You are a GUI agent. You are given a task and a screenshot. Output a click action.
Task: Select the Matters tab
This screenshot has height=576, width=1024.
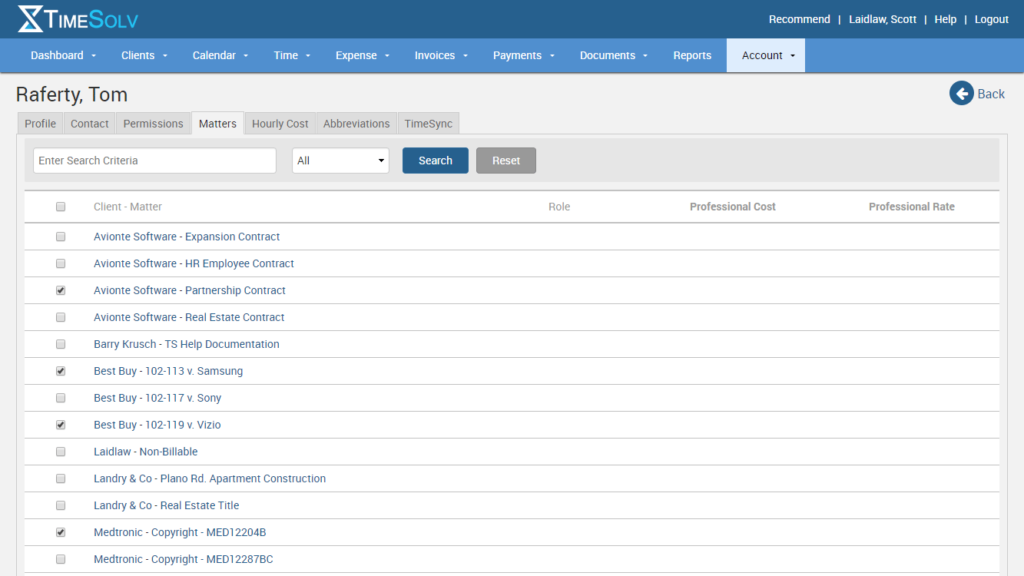click(217, 123)
